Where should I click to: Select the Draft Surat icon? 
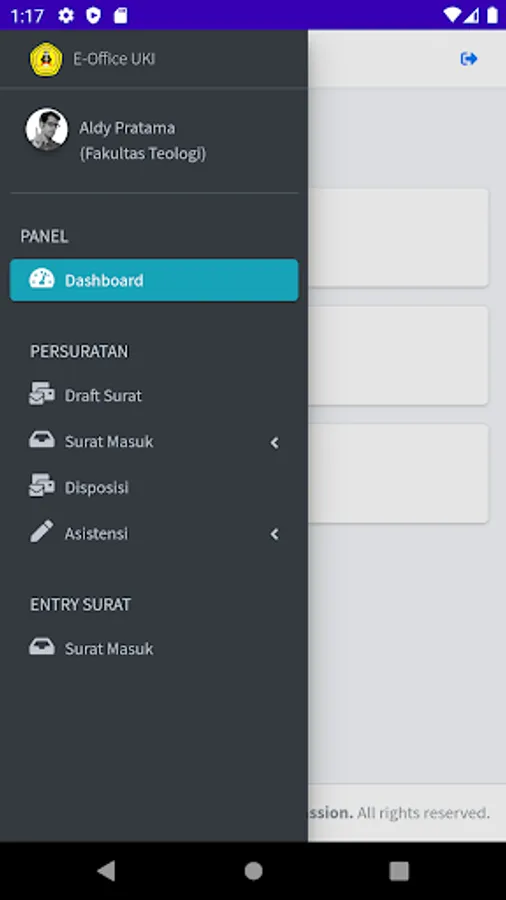pos(42,394)
